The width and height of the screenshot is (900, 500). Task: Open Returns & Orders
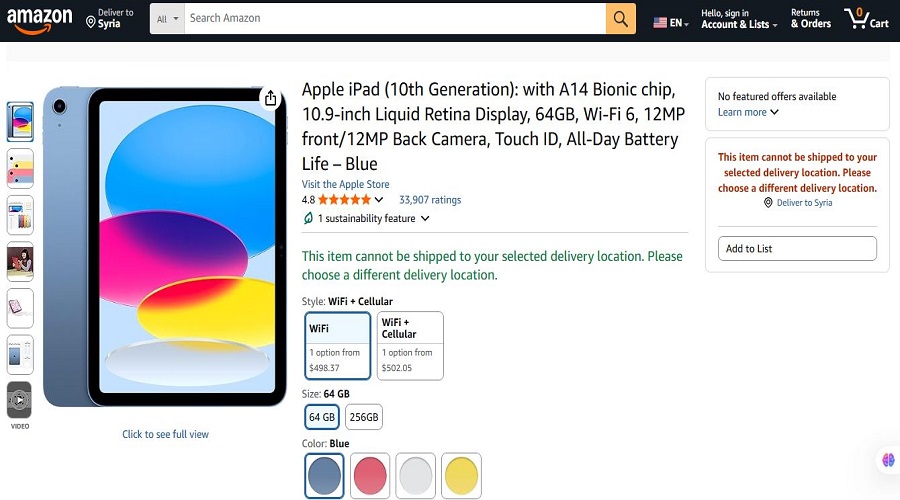point(810,19)
